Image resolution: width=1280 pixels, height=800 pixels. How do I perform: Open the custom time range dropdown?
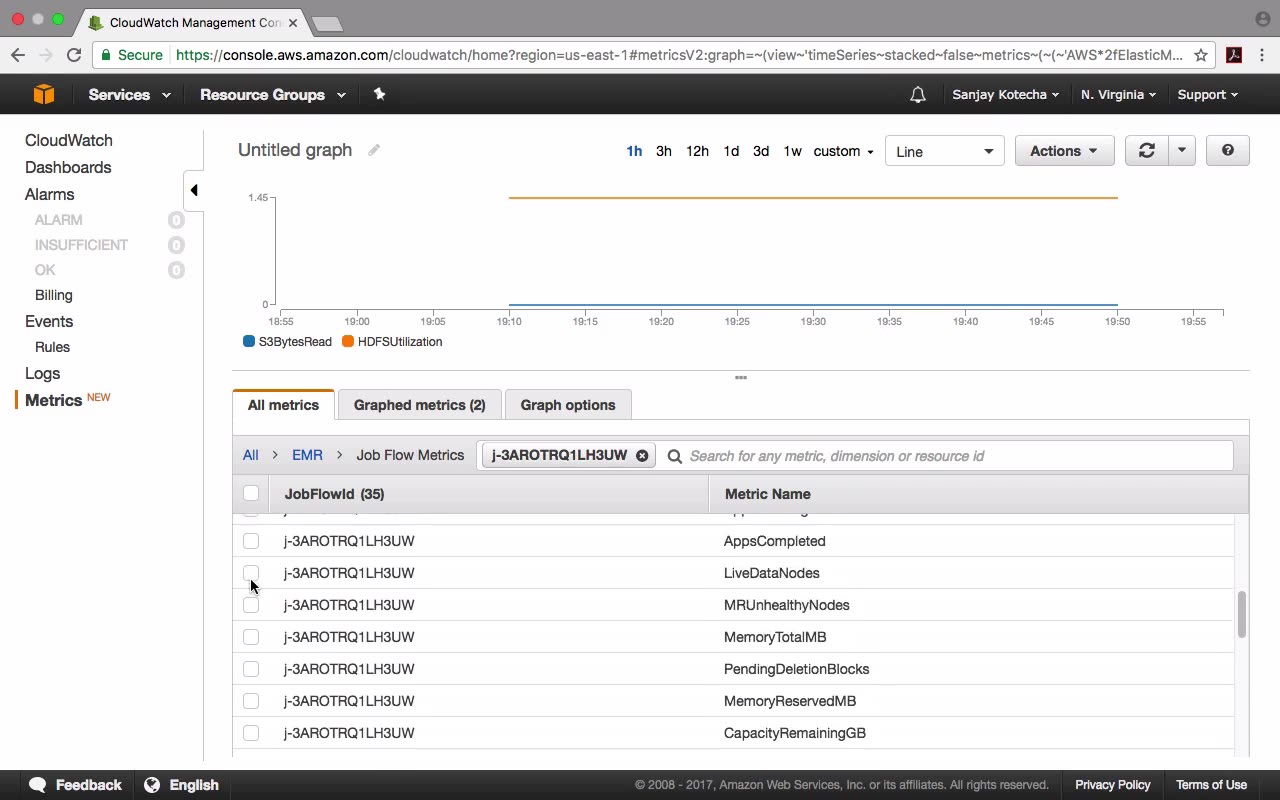click(843, 151)
